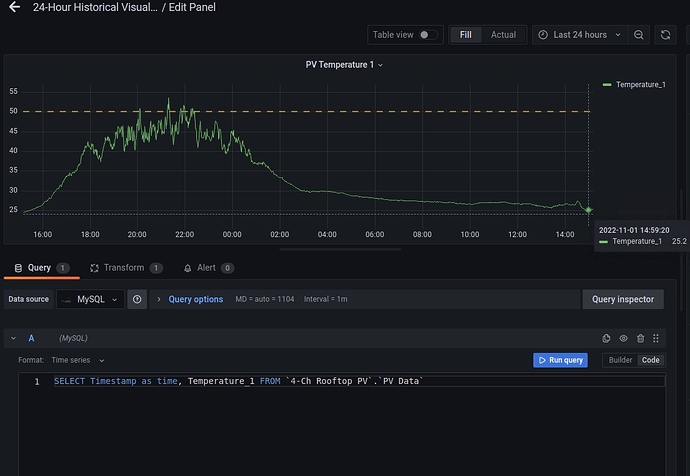The width and height of the screenshot is (690, 476).
Task: Click inside the SQL code editor line
Action: click(x=341, y=381)
